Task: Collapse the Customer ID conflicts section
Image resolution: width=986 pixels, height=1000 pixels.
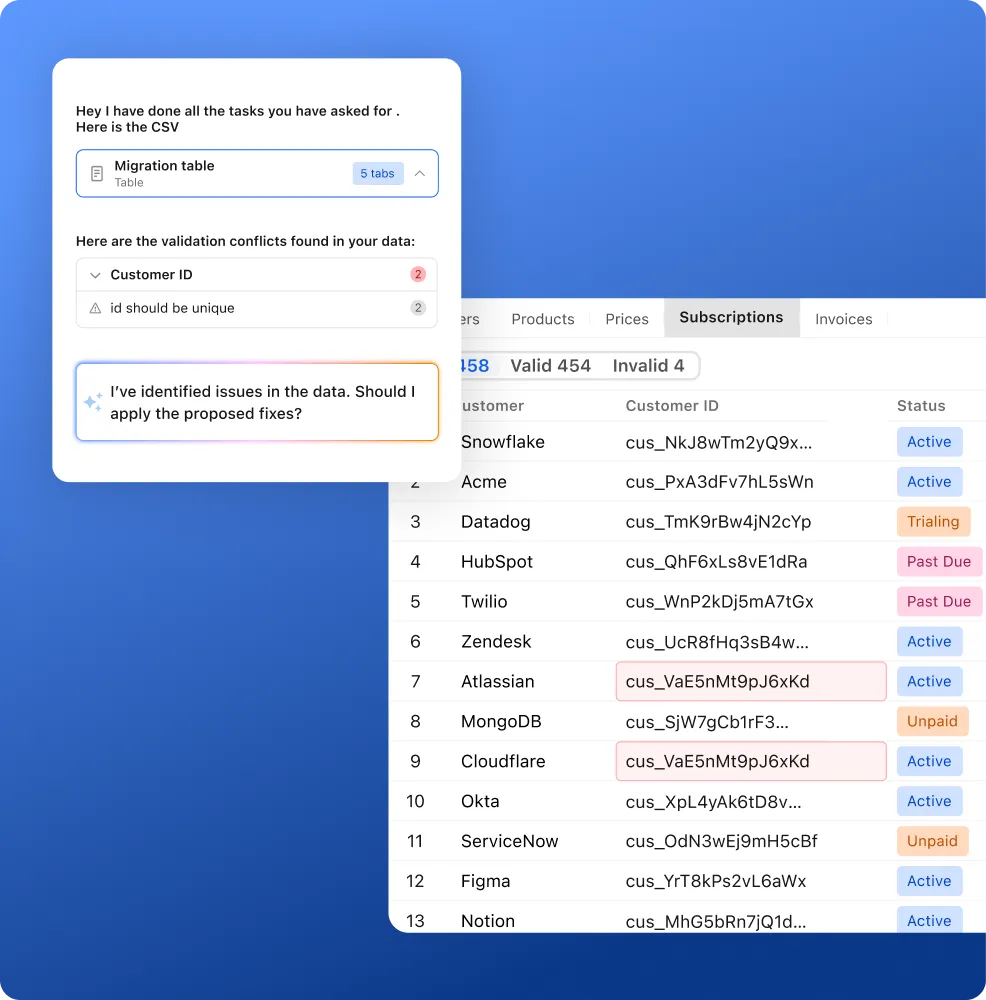Action: click(x=95, y=275)
